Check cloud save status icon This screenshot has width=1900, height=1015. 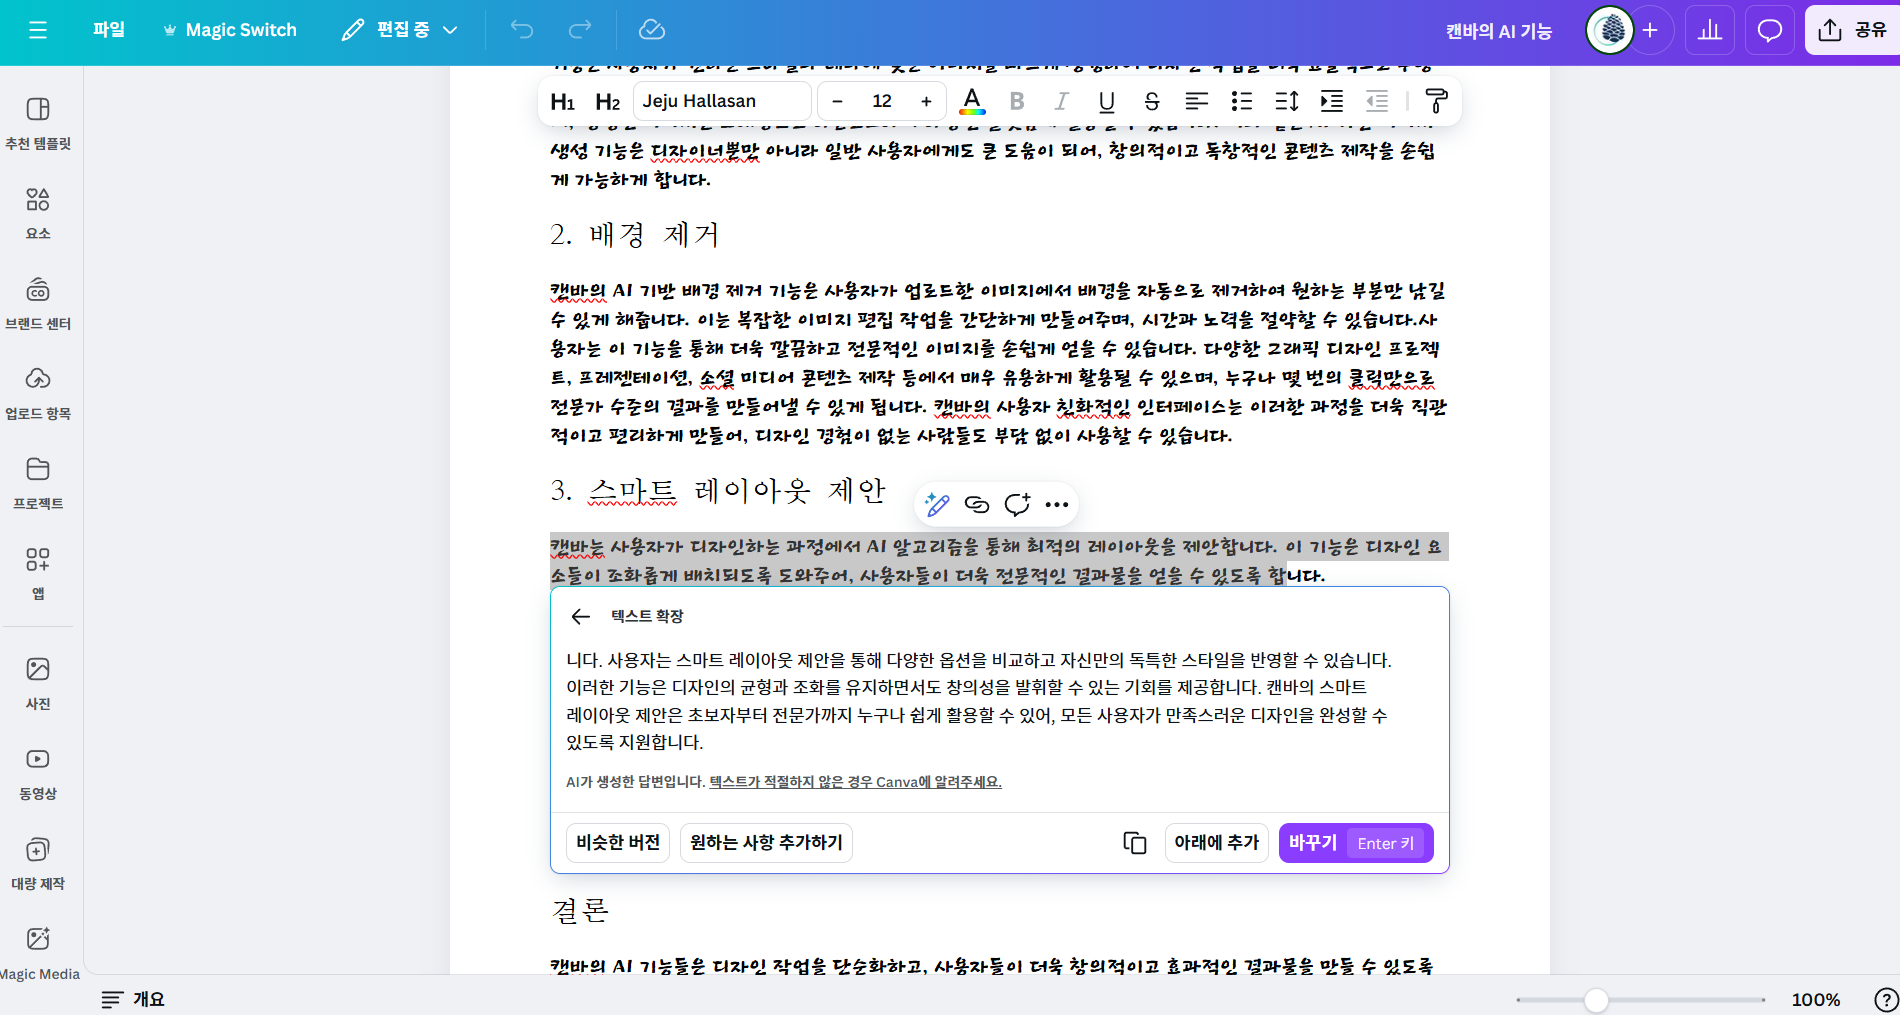coord(652,30)
